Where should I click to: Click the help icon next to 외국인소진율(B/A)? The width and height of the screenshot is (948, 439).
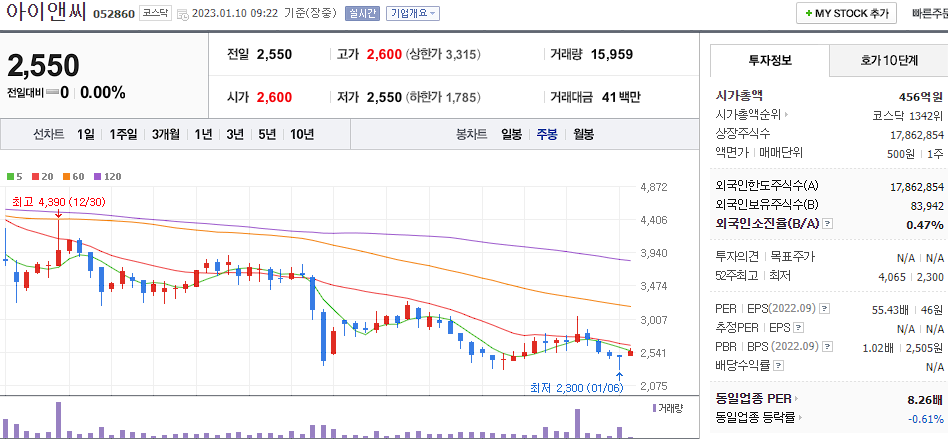tap(828, 224)
